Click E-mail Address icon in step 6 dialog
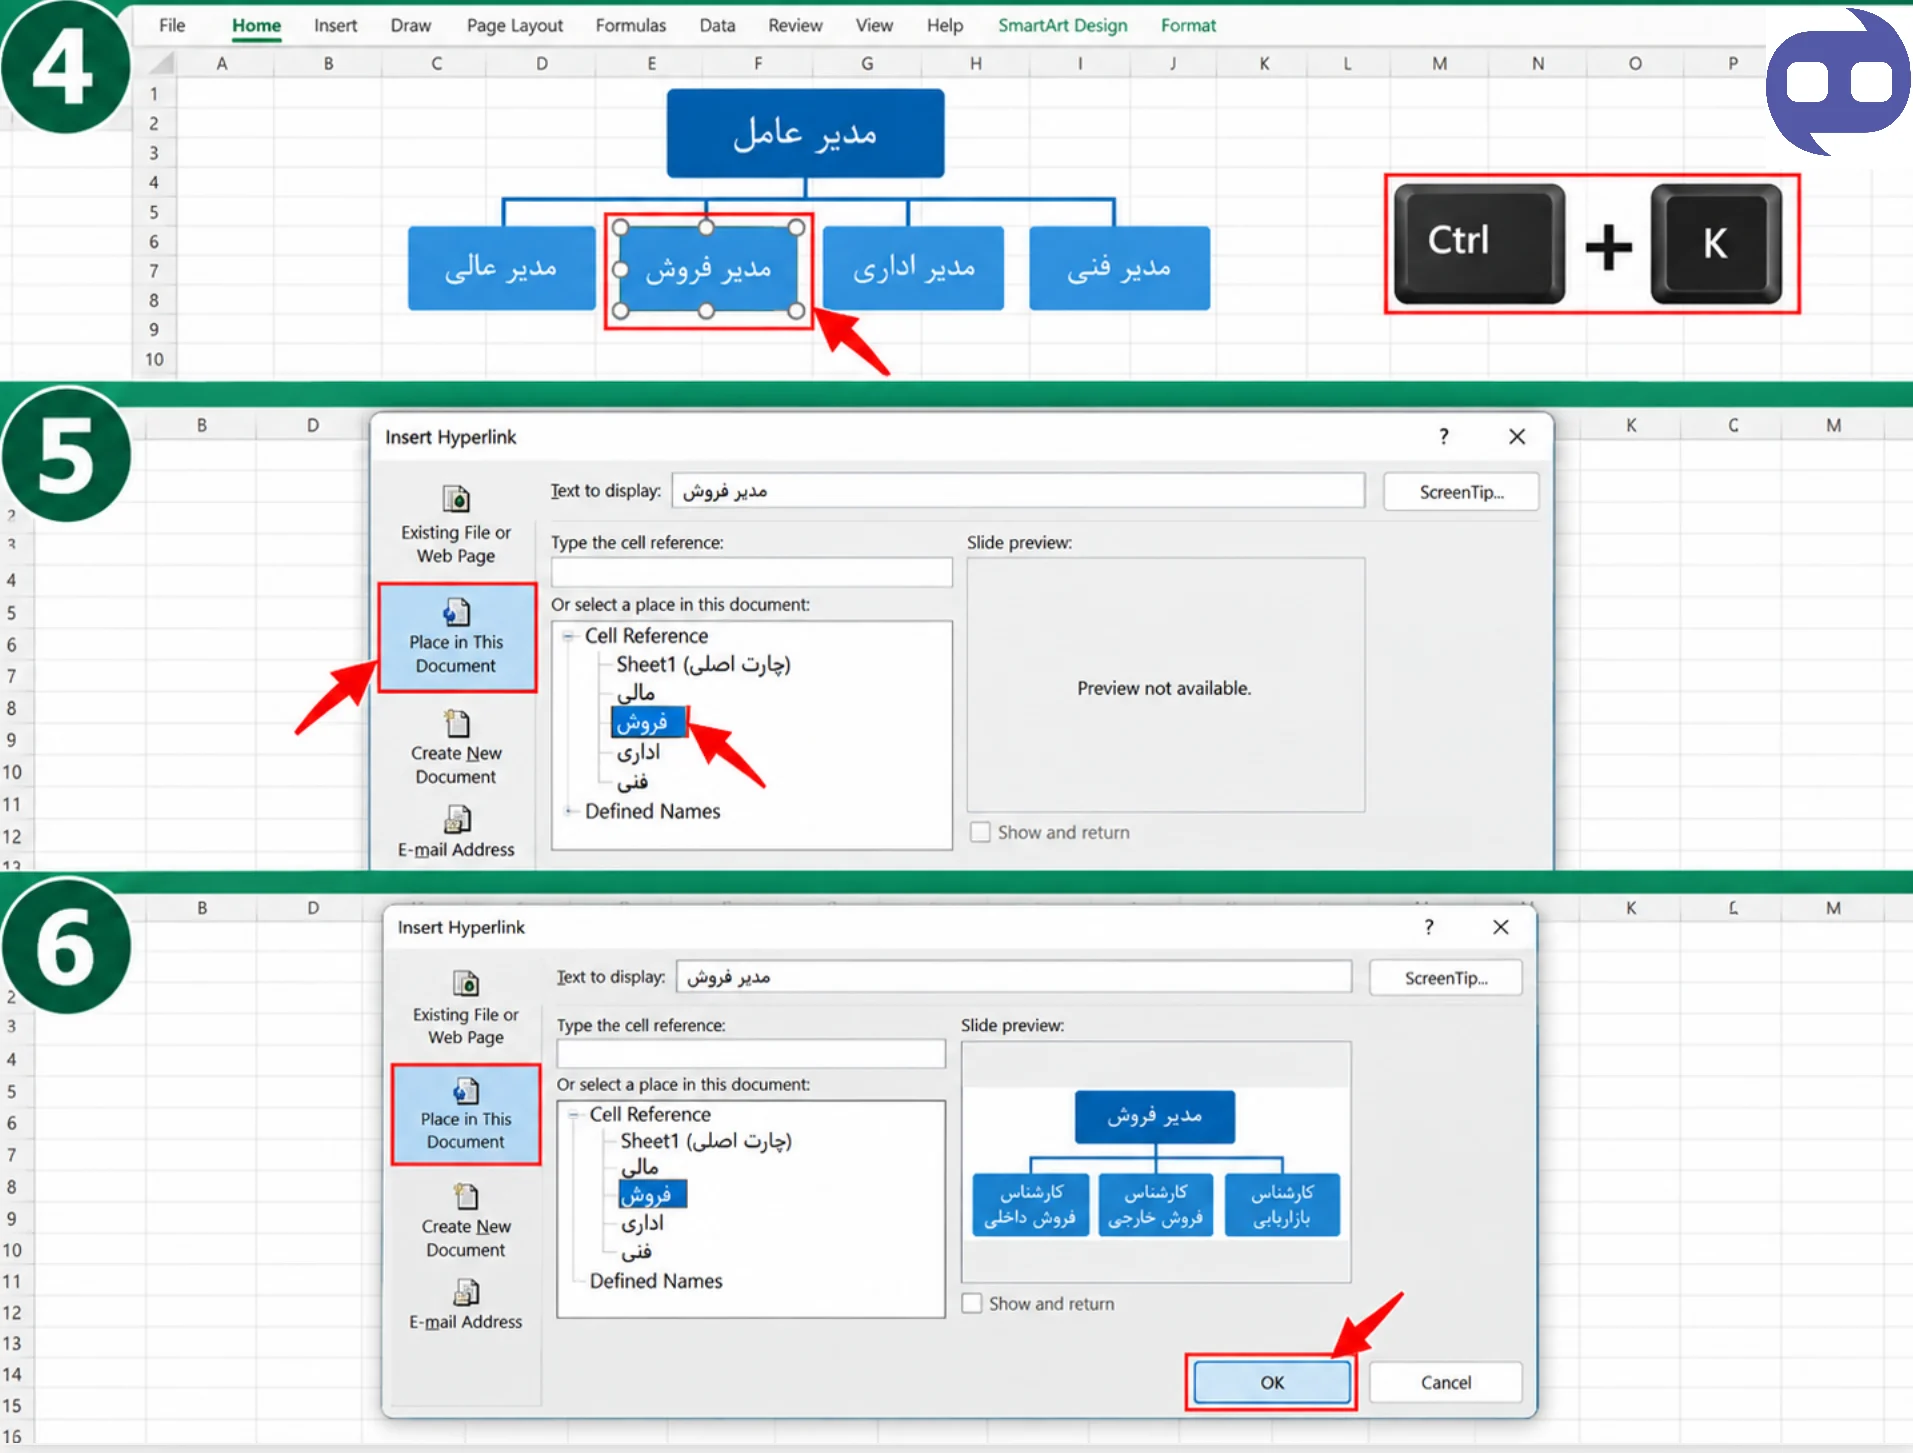Viewport: 1913px width, 1453px height. (x=466, y=1293)
